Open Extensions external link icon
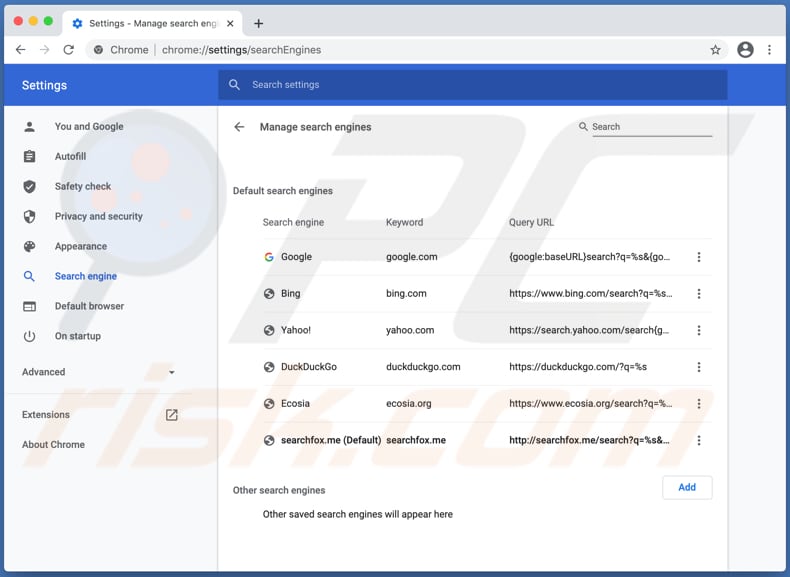The height and width of the screenshot is (577, 790). (172, 415)
